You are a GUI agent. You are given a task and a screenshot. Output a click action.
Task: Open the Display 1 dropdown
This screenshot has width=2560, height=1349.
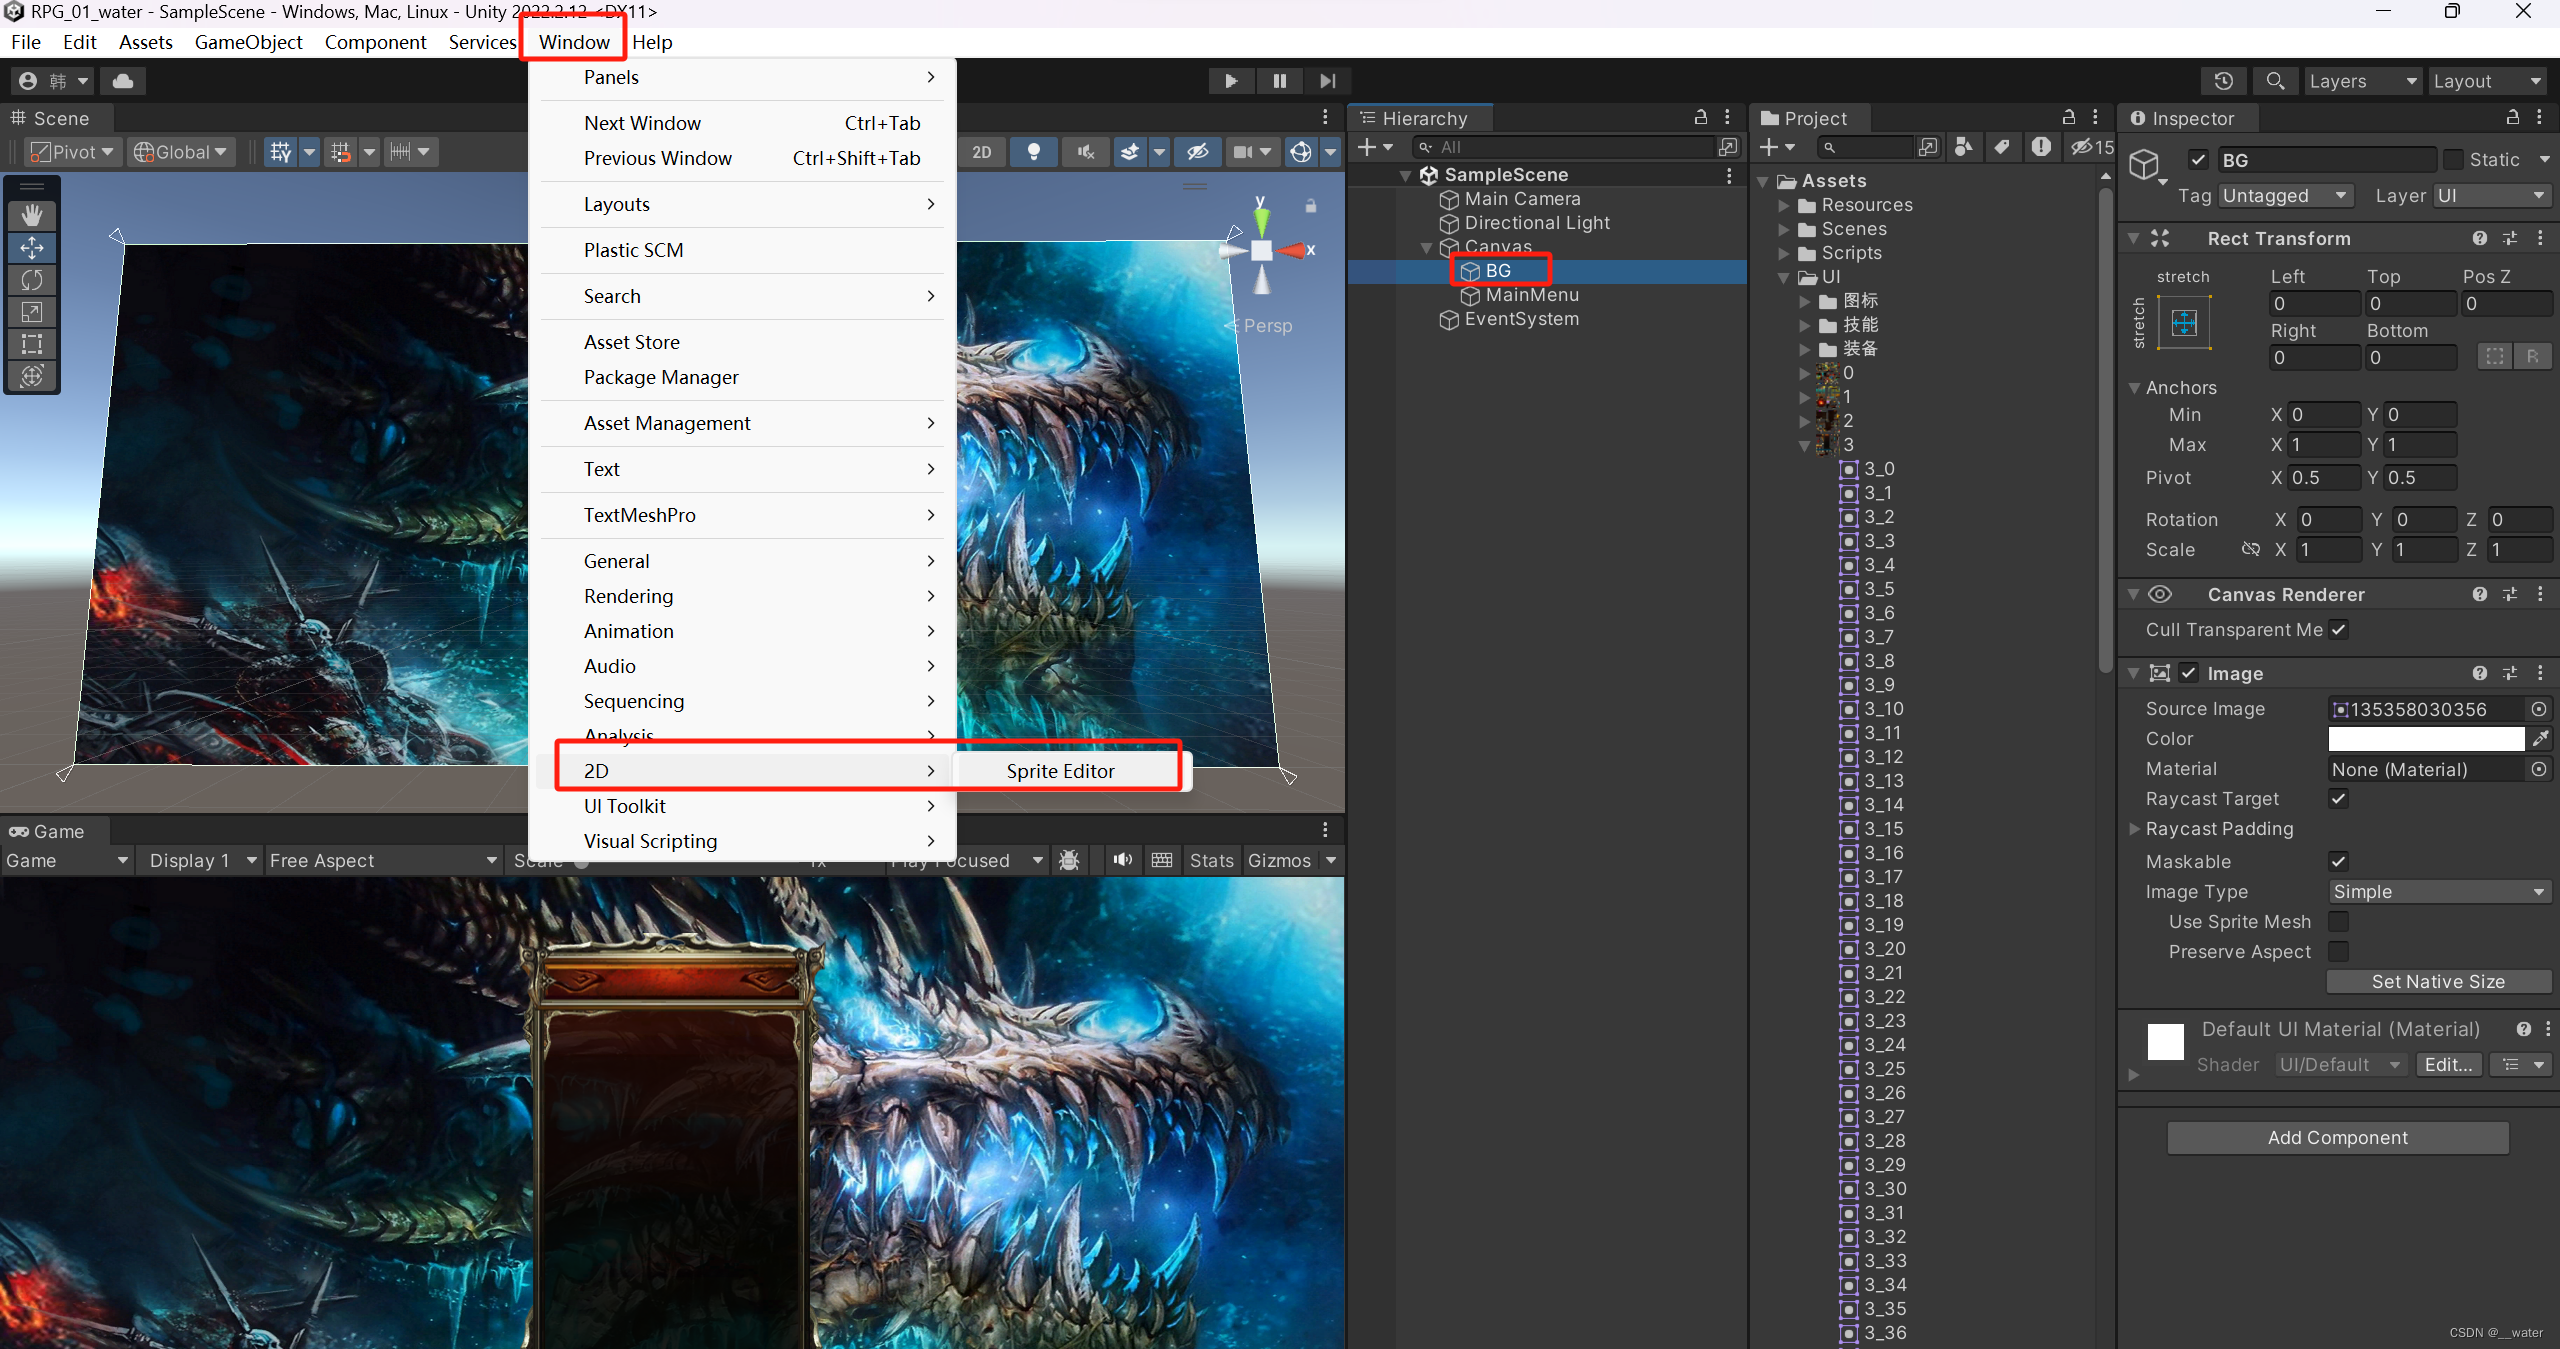[x=202, y=860]
